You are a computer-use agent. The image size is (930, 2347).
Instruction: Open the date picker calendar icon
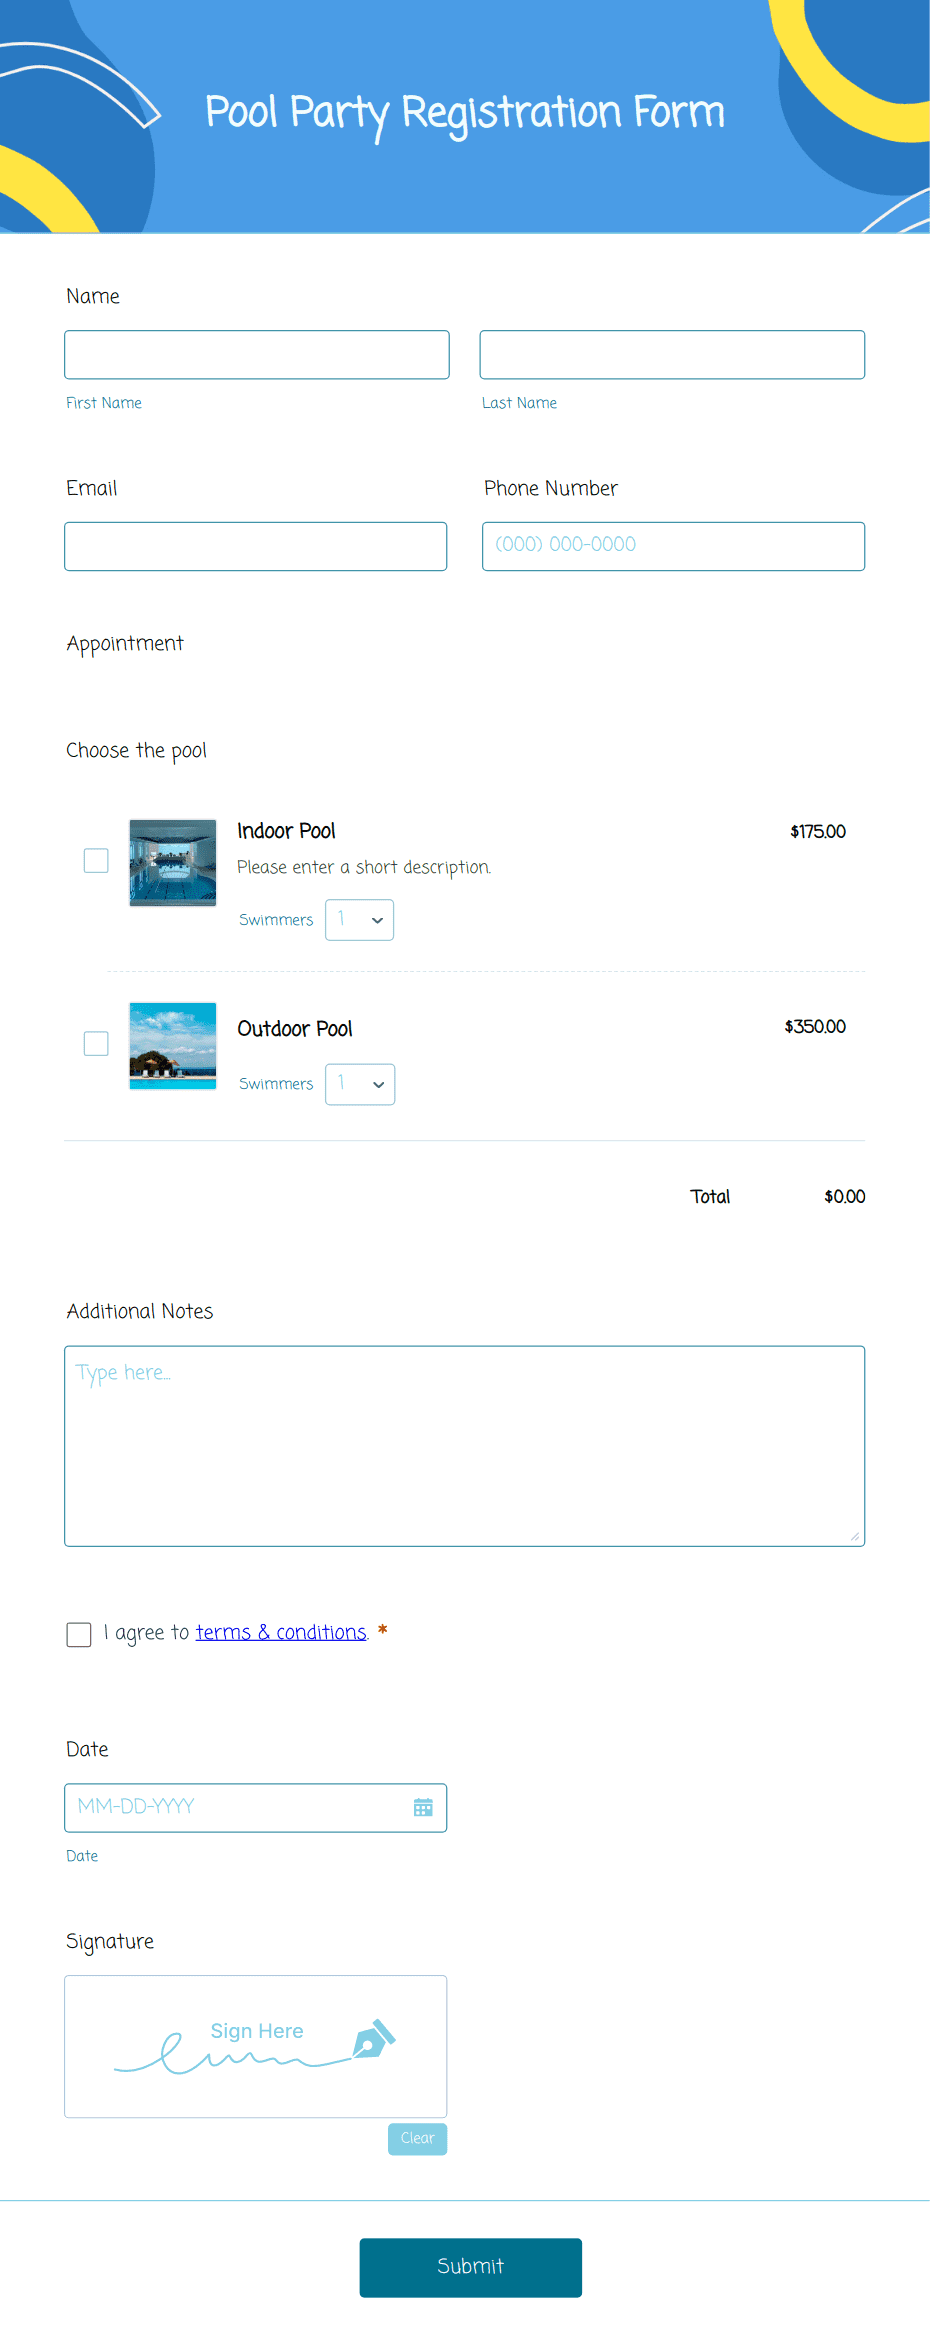click(423, 1808)
